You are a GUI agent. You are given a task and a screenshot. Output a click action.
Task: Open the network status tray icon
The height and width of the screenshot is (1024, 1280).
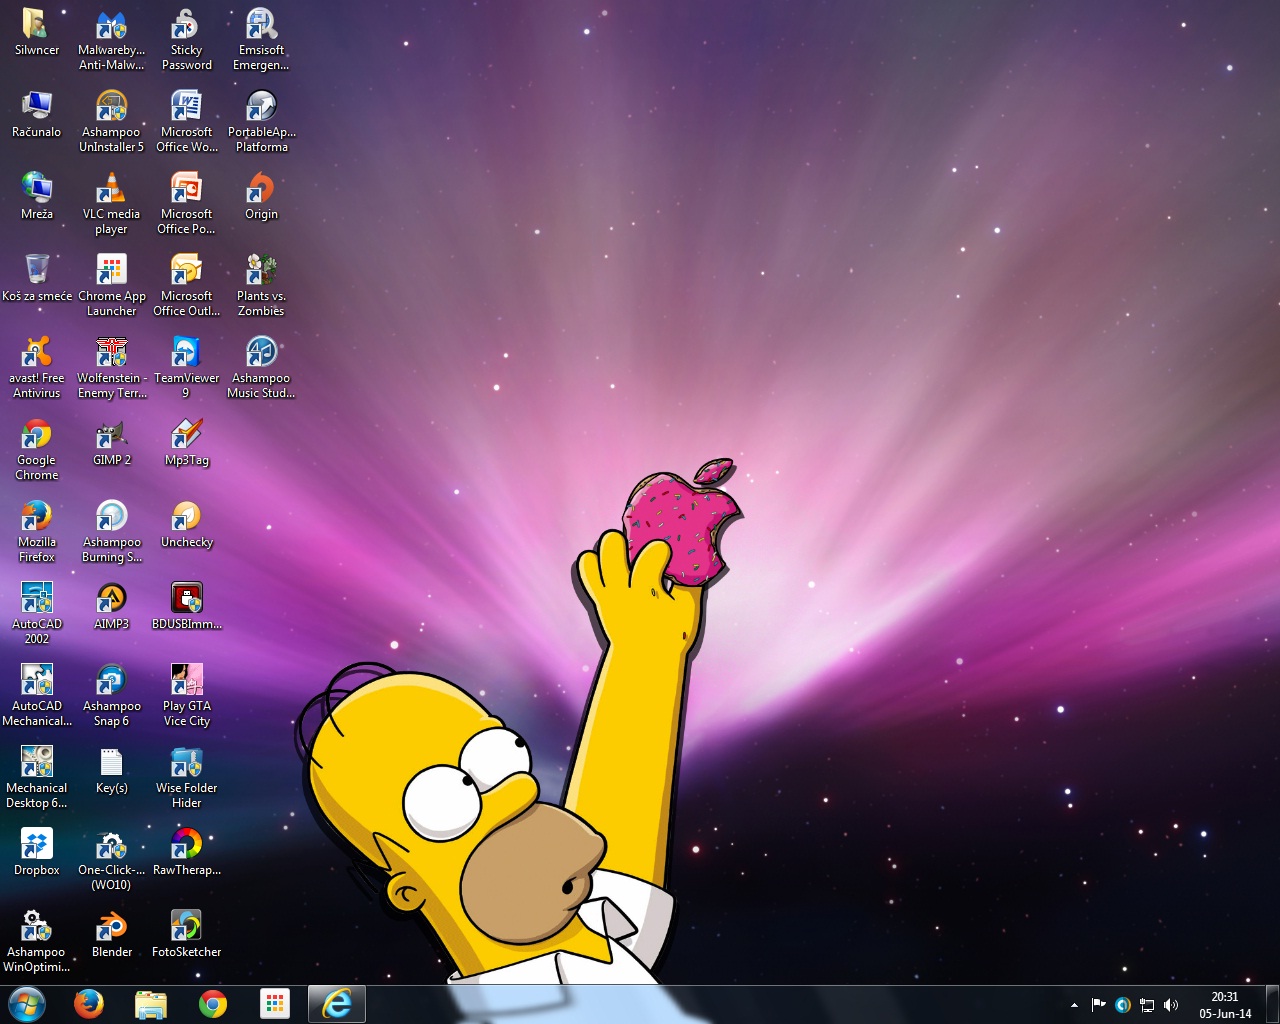pyautogui.click(x=1147, y=1005)
